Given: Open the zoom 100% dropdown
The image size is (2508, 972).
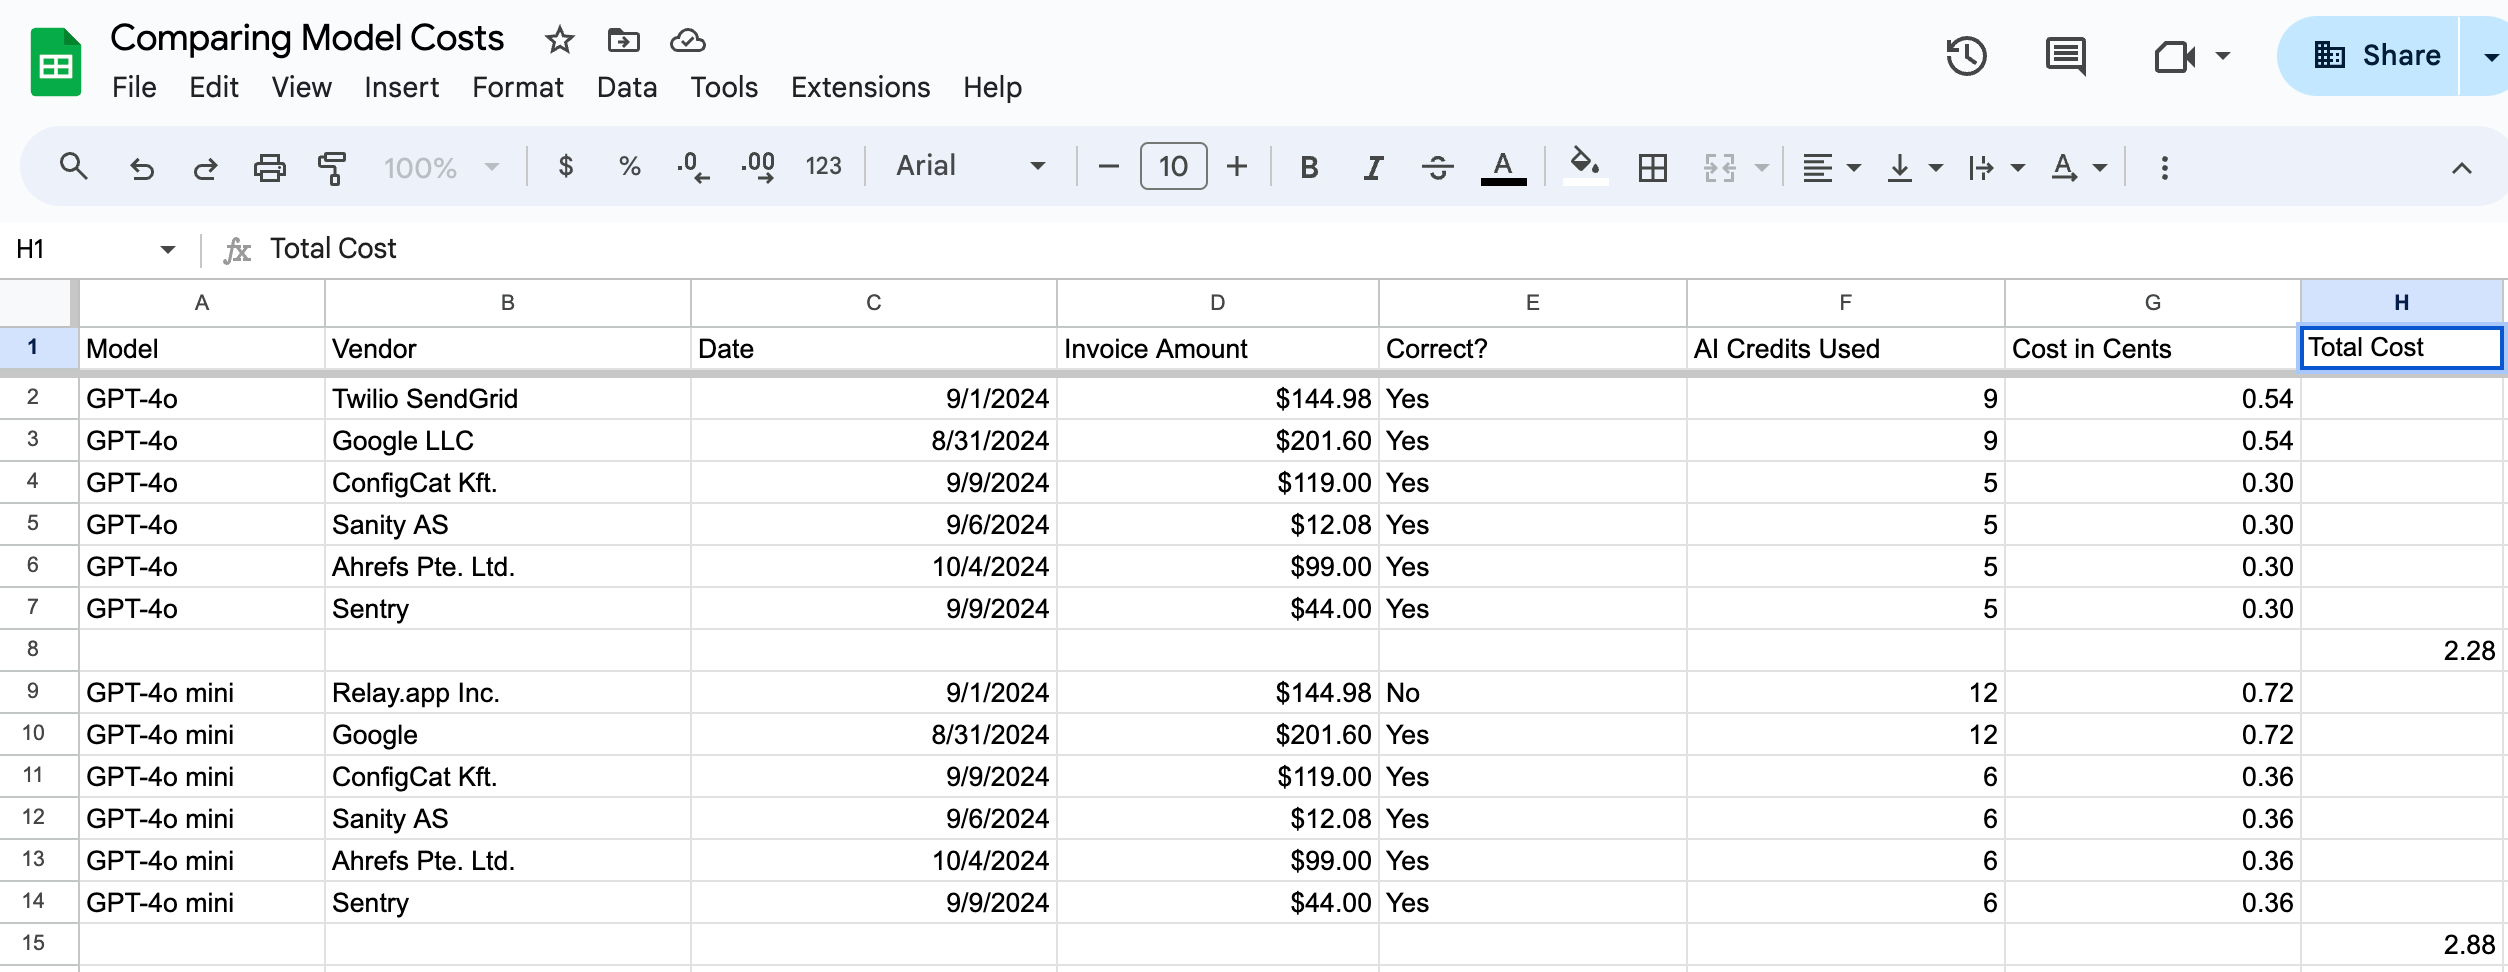Looking at the screenshot, I should click(x=441, y=167).
